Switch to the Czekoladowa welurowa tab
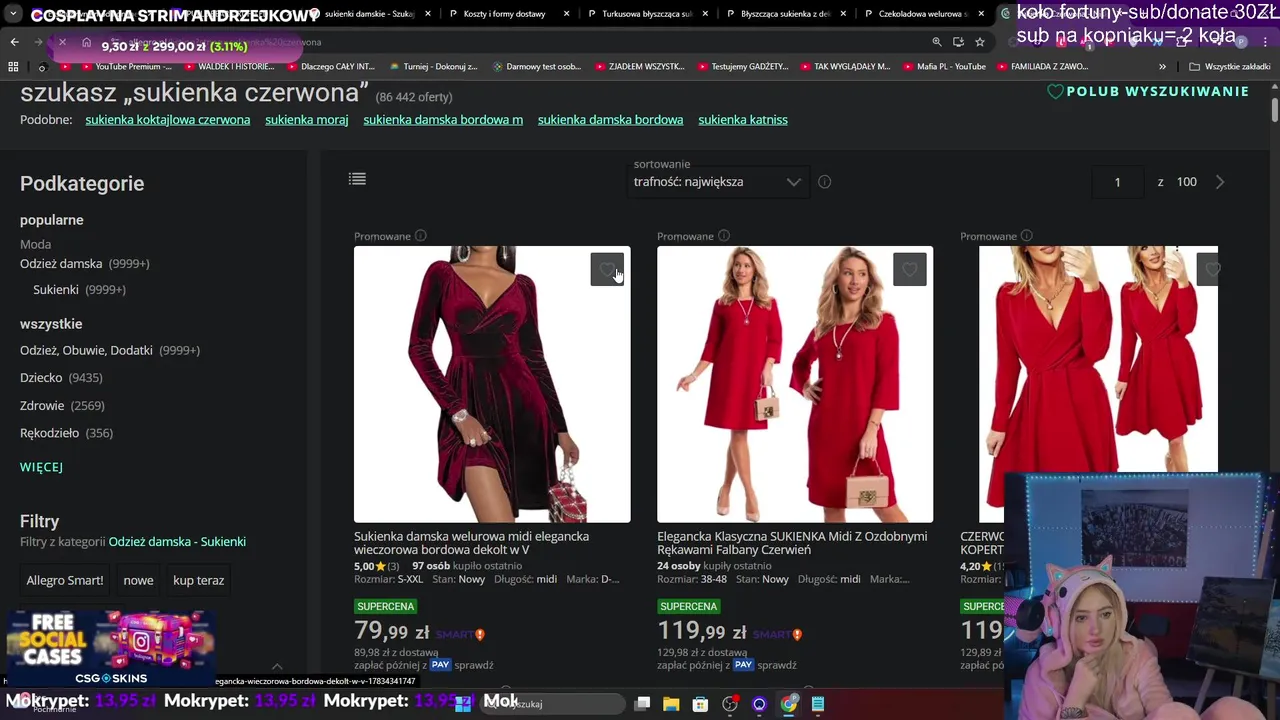Image resolution: width=1280 pixels, height=720 pixels. tap(925, 14)
